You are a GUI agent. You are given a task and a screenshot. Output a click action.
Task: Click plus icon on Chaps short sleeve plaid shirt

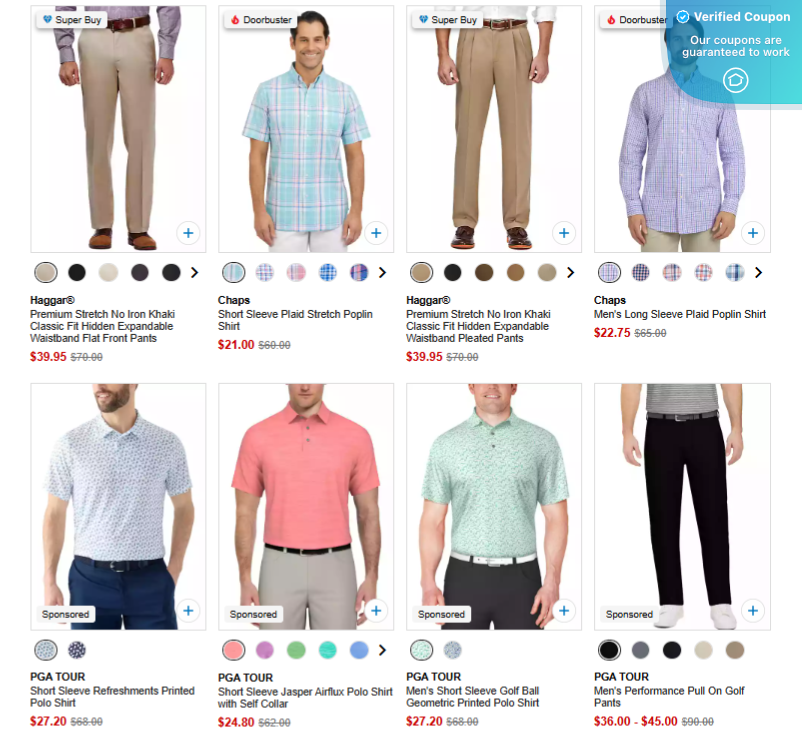[x=376, y=233]
